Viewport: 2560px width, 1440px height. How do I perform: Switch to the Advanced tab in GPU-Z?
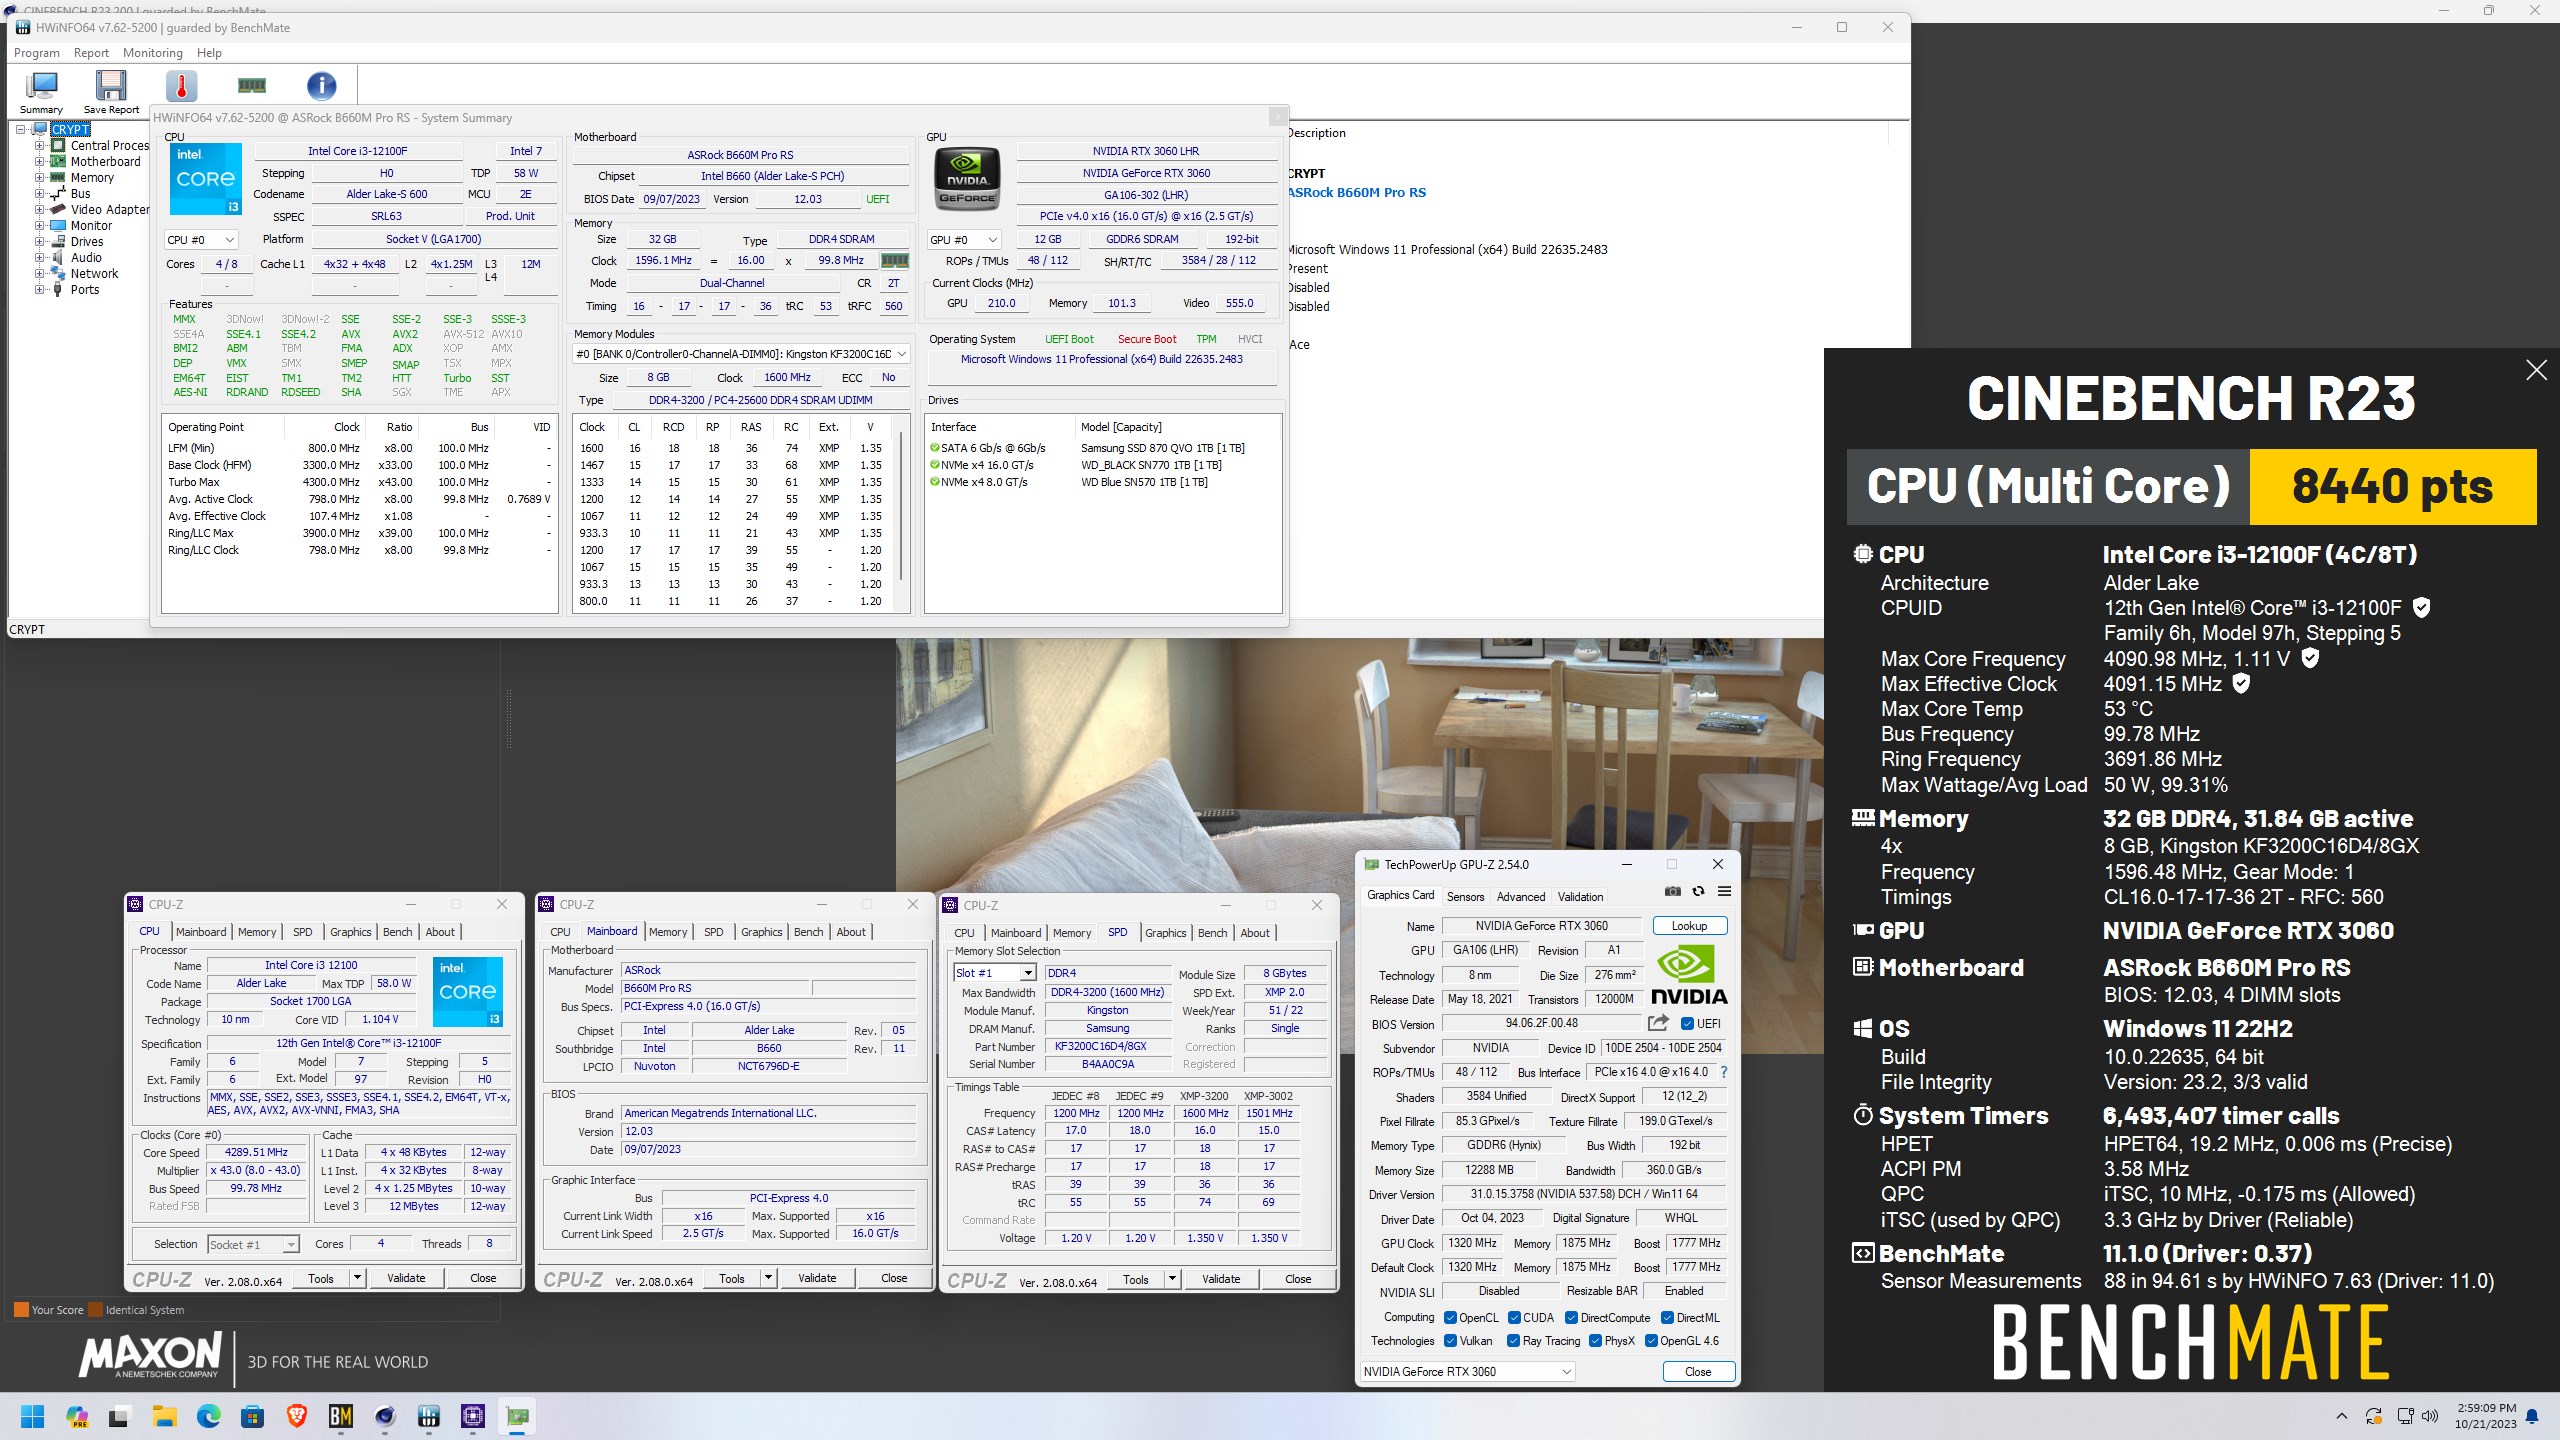[x=1520, y=897]
